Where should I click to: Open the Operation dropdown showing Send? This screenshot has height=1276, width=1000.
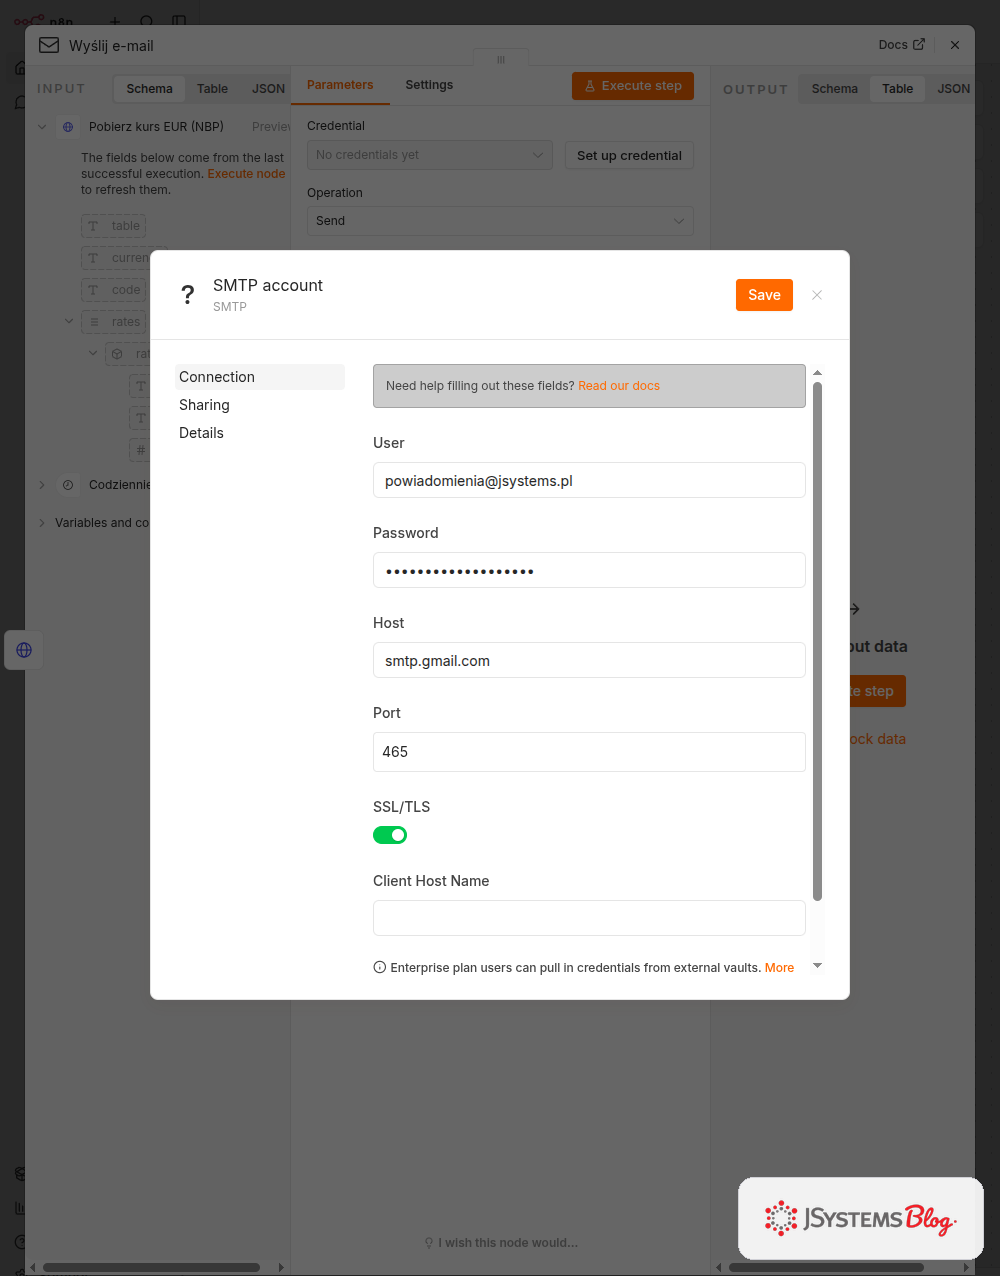[x=500, y=221]
